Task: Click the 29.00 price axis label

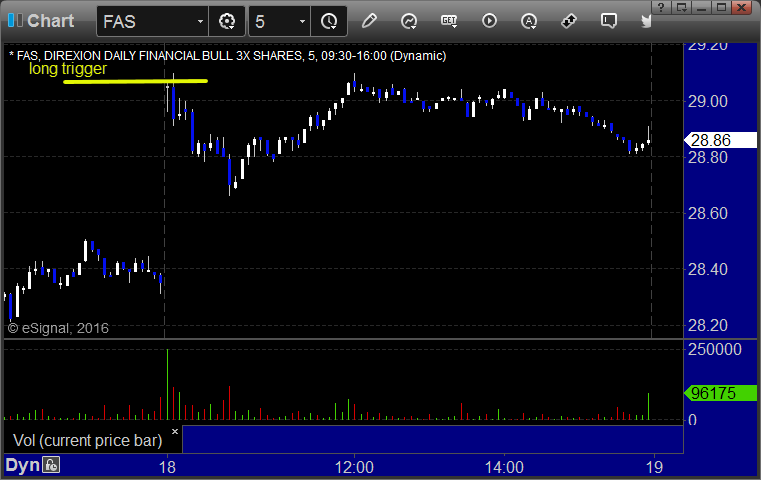Action: pos(708,101)
